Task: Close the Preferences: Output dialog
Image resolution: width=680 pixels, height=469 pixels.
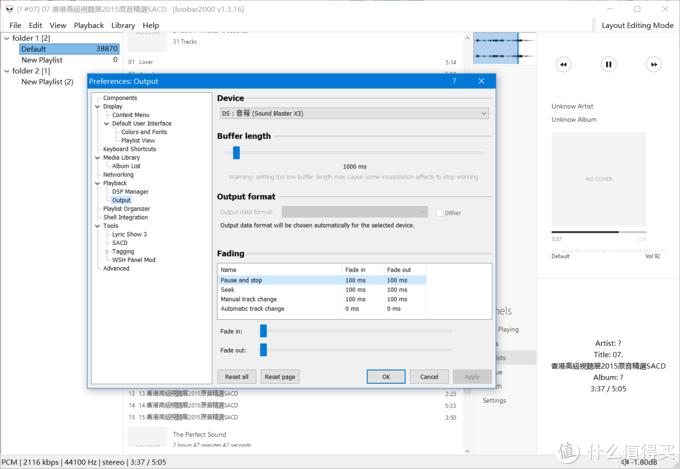Action: pos(481,81)
